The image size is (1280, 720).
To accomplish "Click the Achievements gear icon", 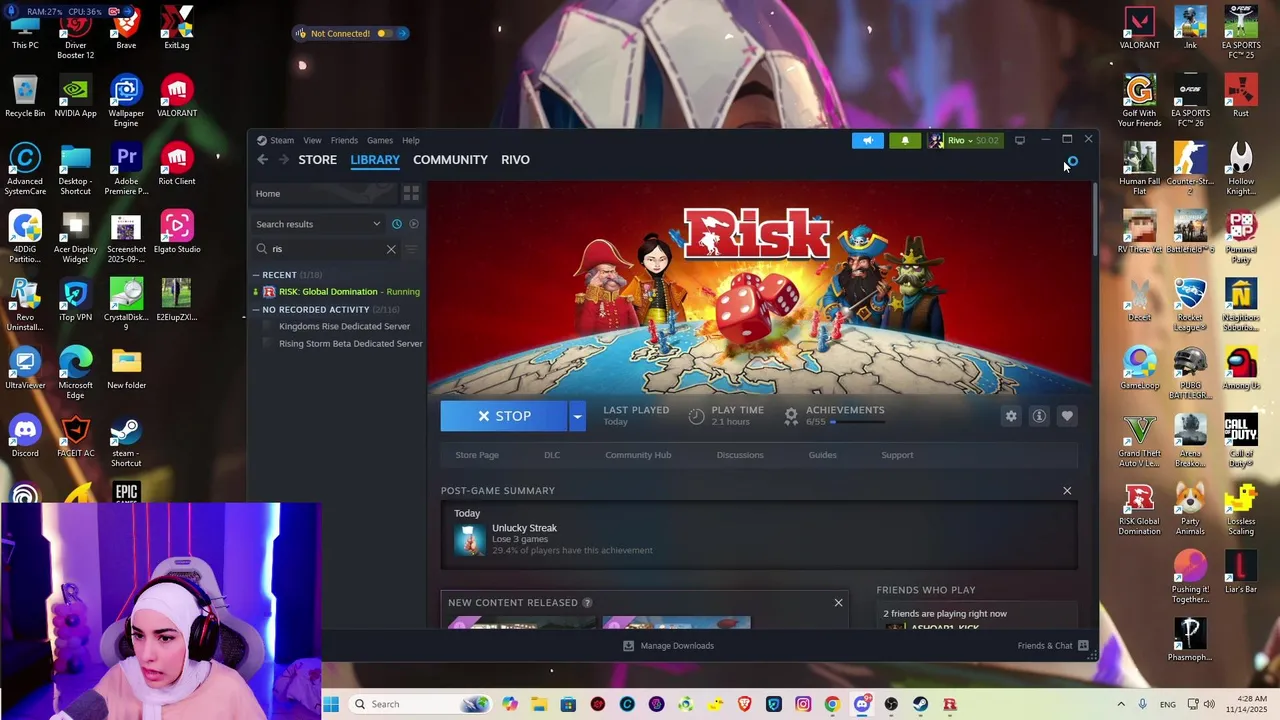I will (x=791, y=416).
